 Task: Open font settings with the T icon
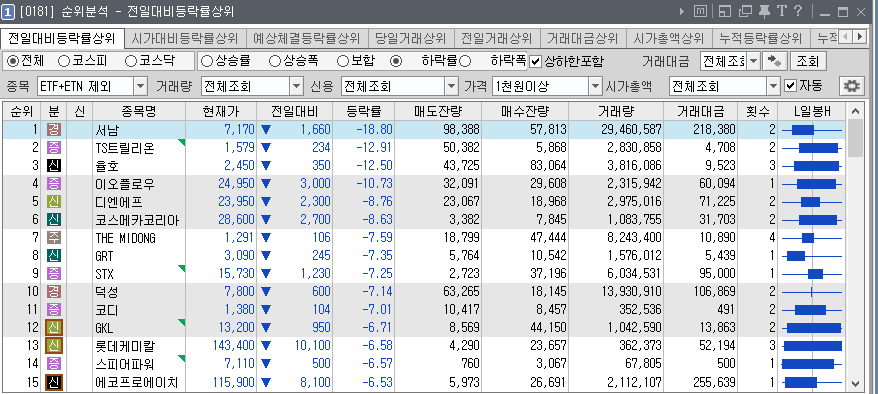click(782, 11)
